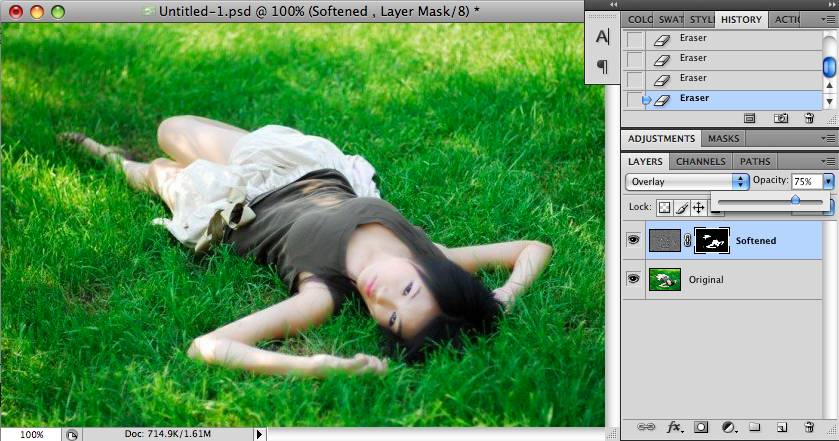Select the Original layer name
This screenshot has width=839, height=441.
point(706,279)
